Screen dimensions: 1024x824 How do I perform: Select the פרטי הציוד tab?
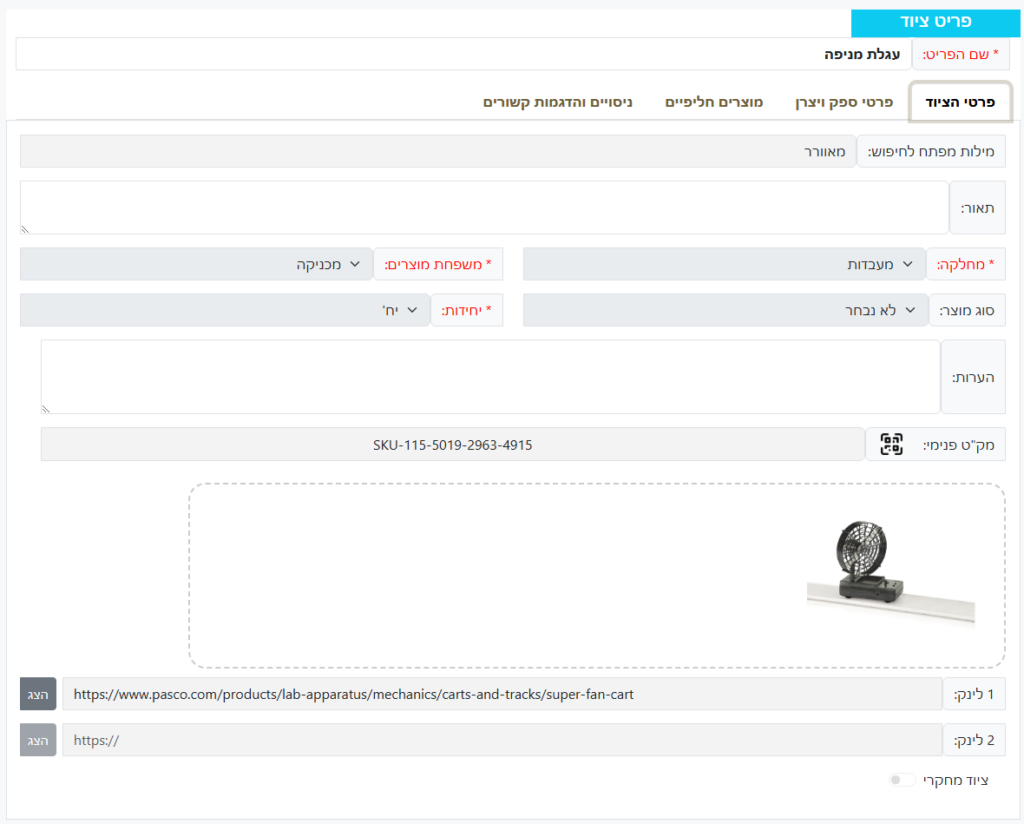point(960,102)
